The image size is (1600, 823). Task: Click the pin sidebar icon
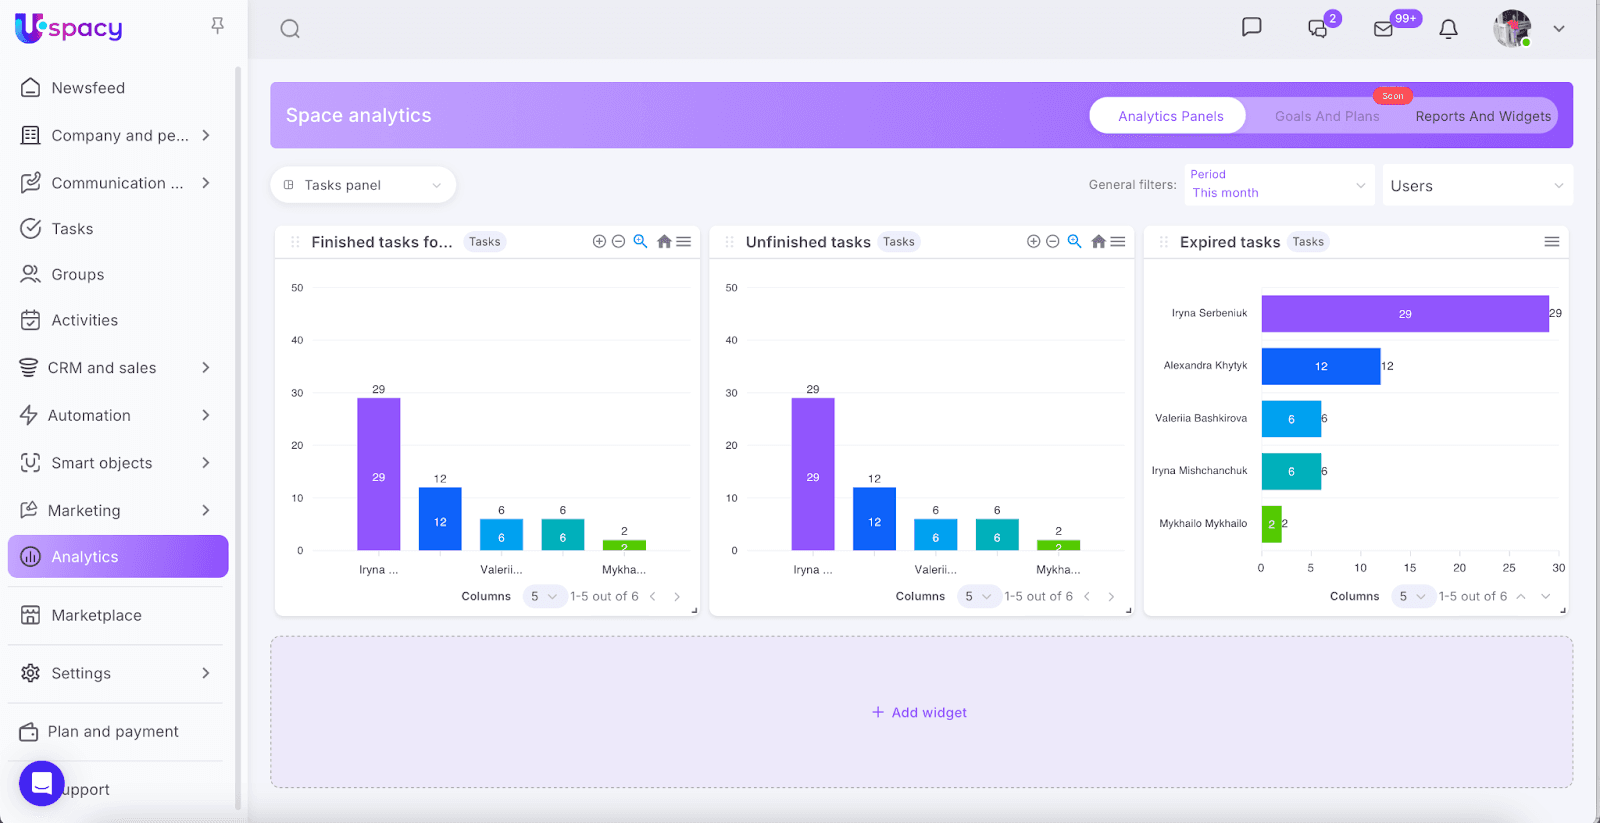[x=217, y=26]
